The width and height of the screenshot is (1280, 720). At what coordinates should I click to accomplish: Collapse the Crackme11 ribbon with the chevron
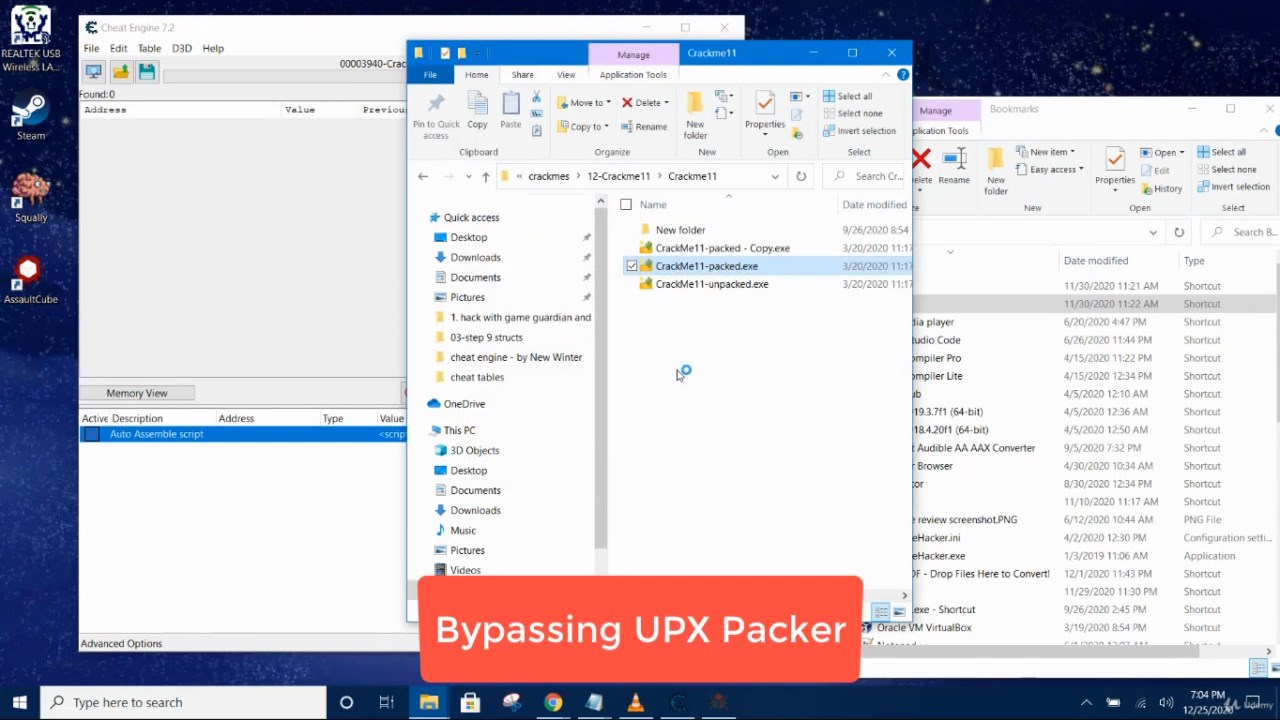coord(886,74)
